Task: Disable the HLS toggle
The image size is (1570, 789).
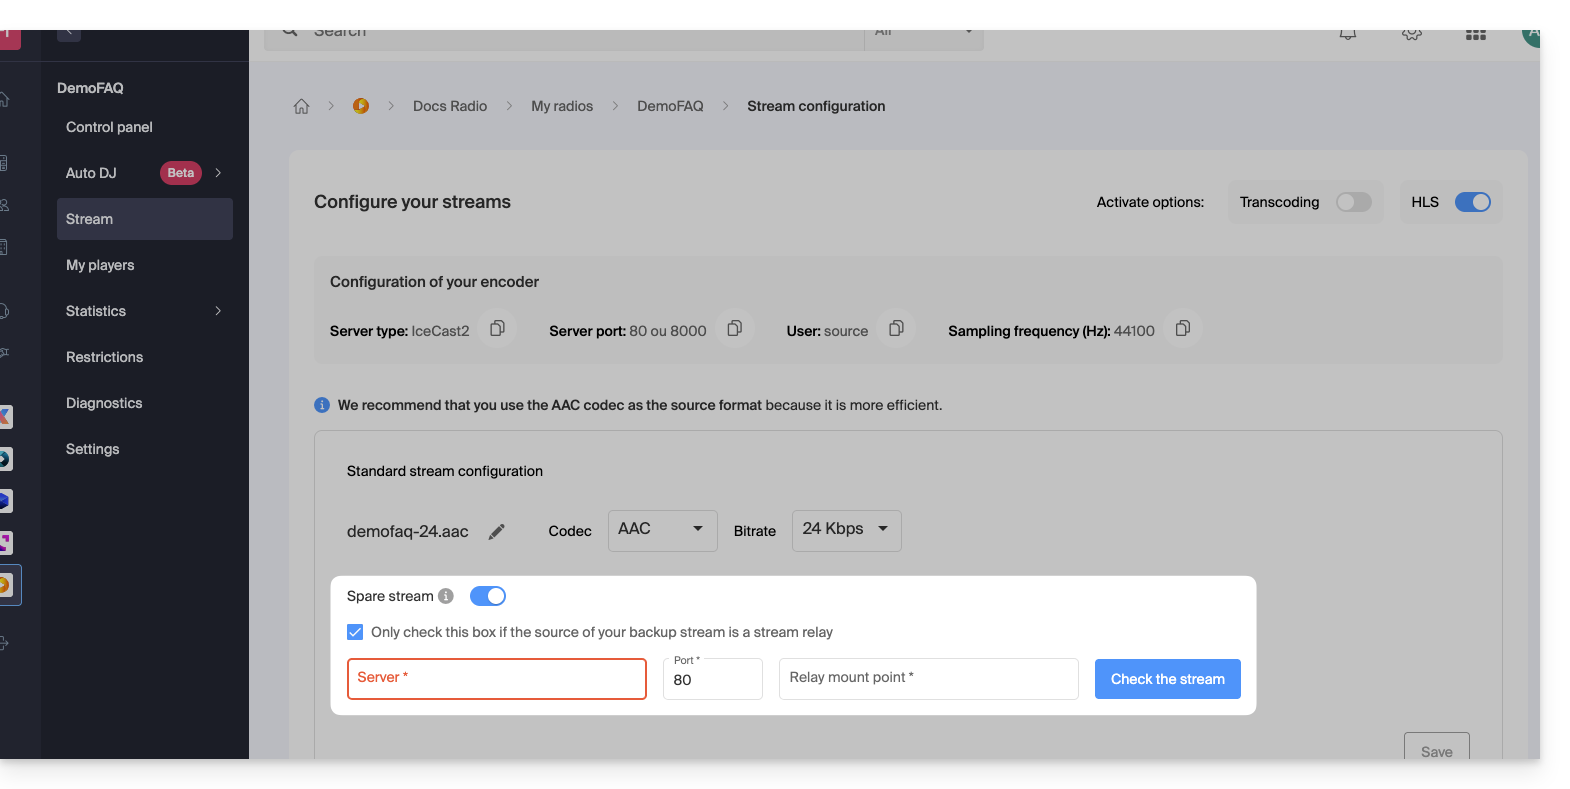Action: pyautogui.click(x=1472, y=202)
